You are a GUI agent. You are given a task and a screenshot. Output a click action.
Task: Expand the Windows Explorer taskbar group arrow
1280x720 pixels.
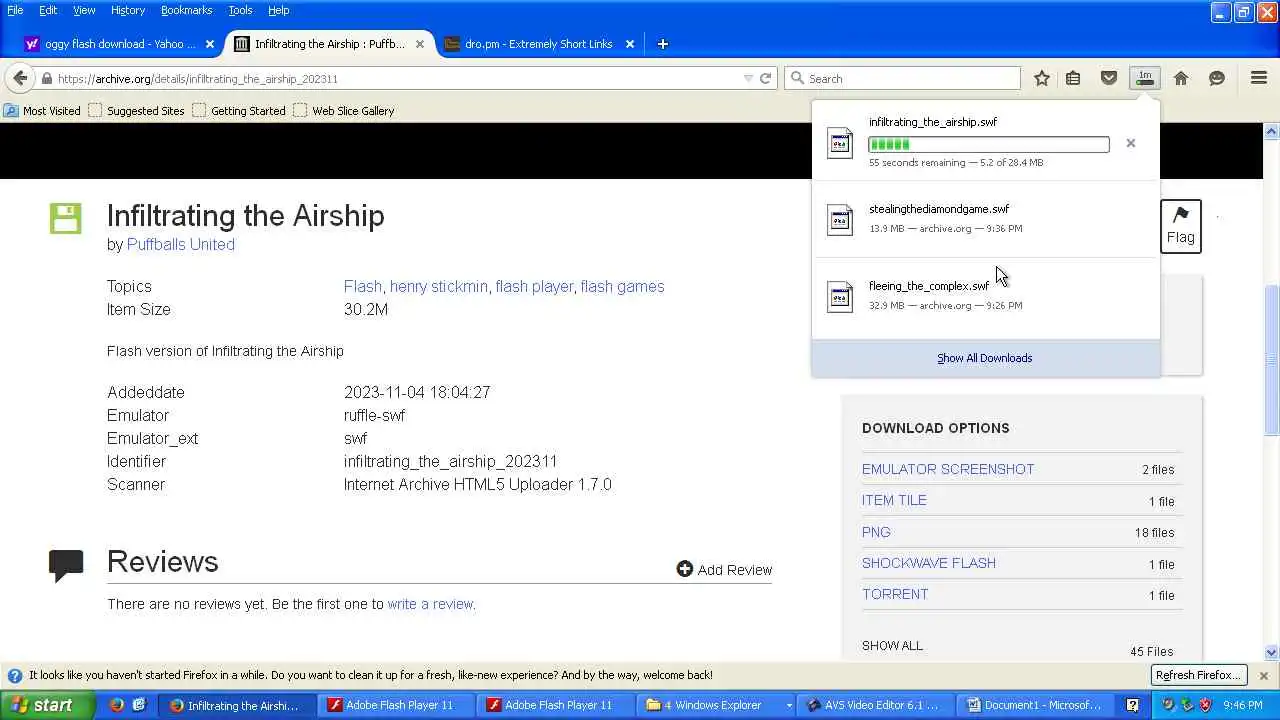(789, 705)
